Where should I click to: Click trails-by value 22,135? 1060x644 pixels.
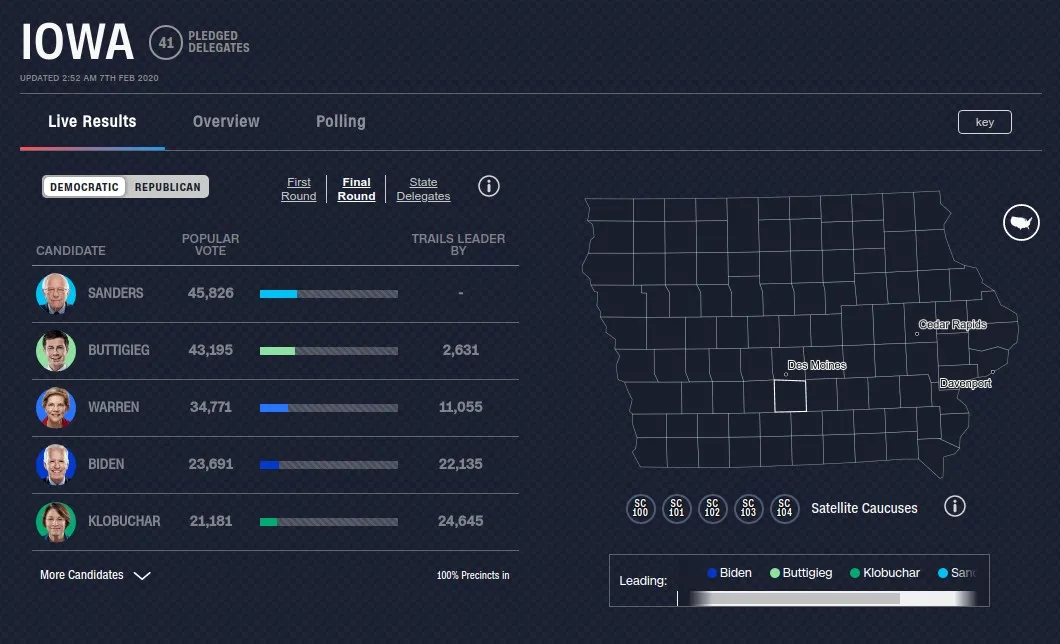[x=460, y=464]
